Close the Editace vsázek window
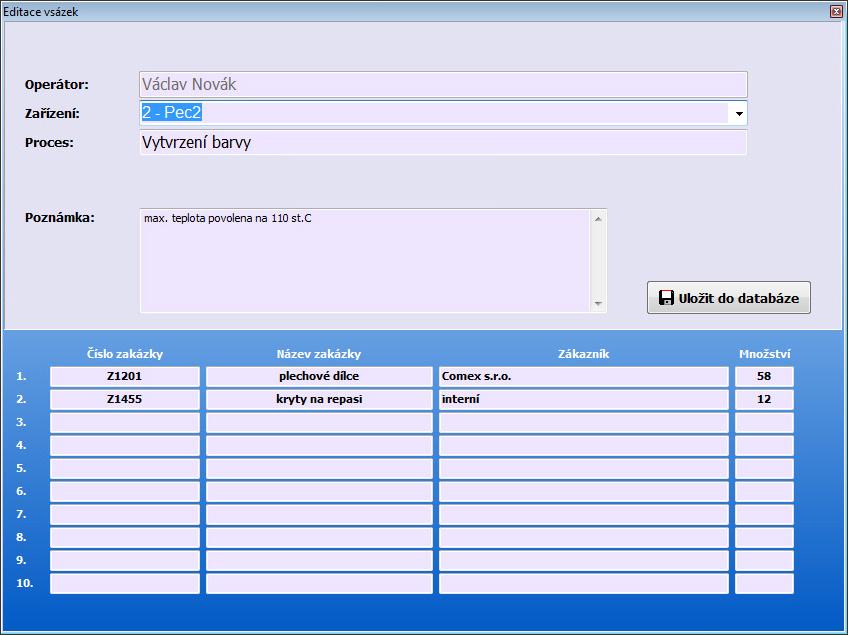Viewport: 848px width, 635px height. point(836,11)
